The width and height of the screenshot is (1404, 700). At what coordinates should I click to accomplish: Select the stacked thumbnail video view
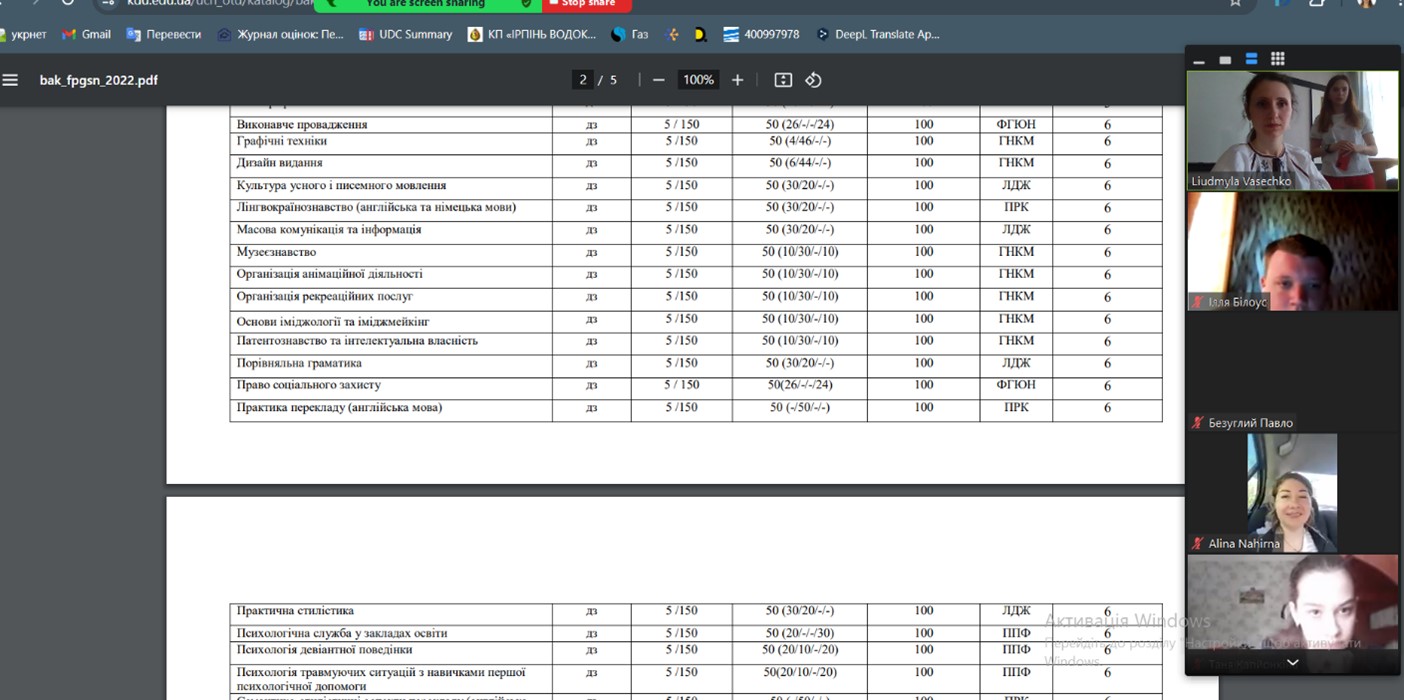1251,60
